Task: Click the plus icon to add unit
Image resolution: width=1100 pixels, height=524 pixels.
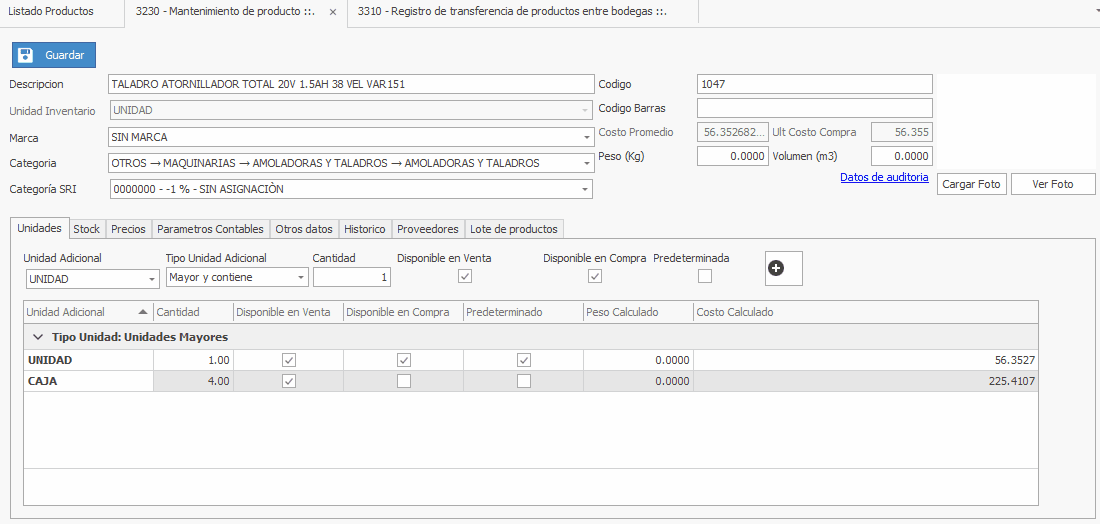Action: (775, 268)
